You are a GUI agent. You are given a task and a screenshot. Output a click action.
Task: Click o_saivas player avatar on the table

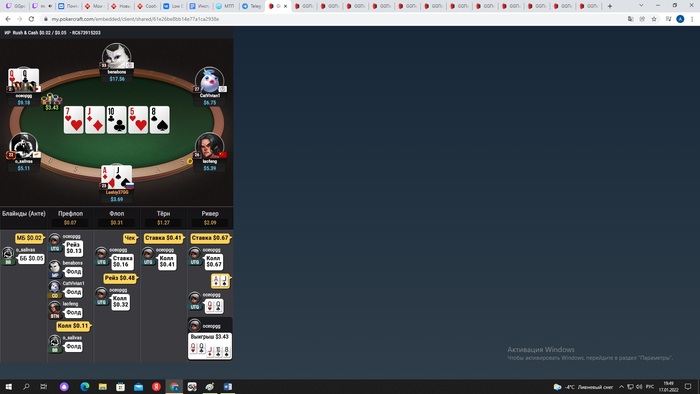tap(23, 145)
